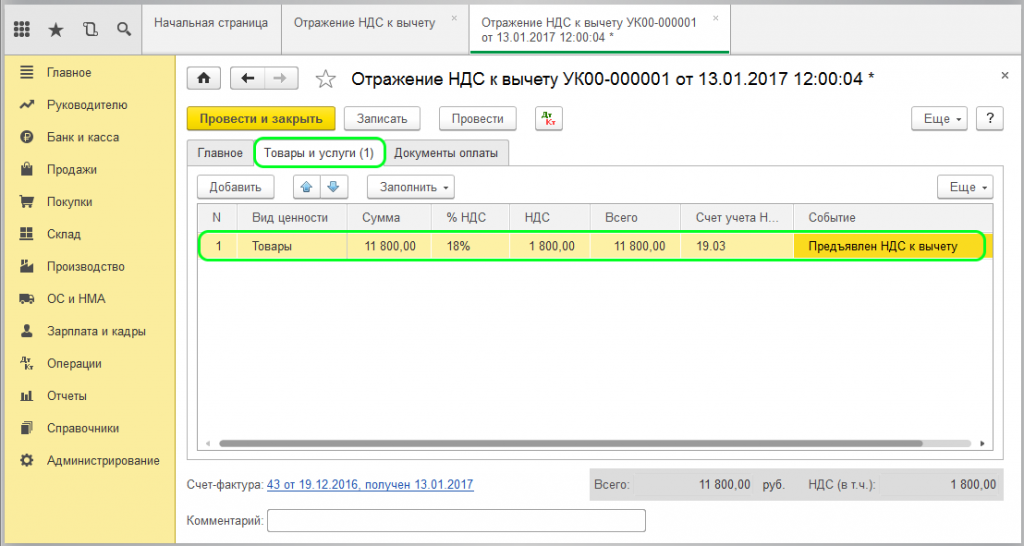Click the Событие column header

point(893,217)
